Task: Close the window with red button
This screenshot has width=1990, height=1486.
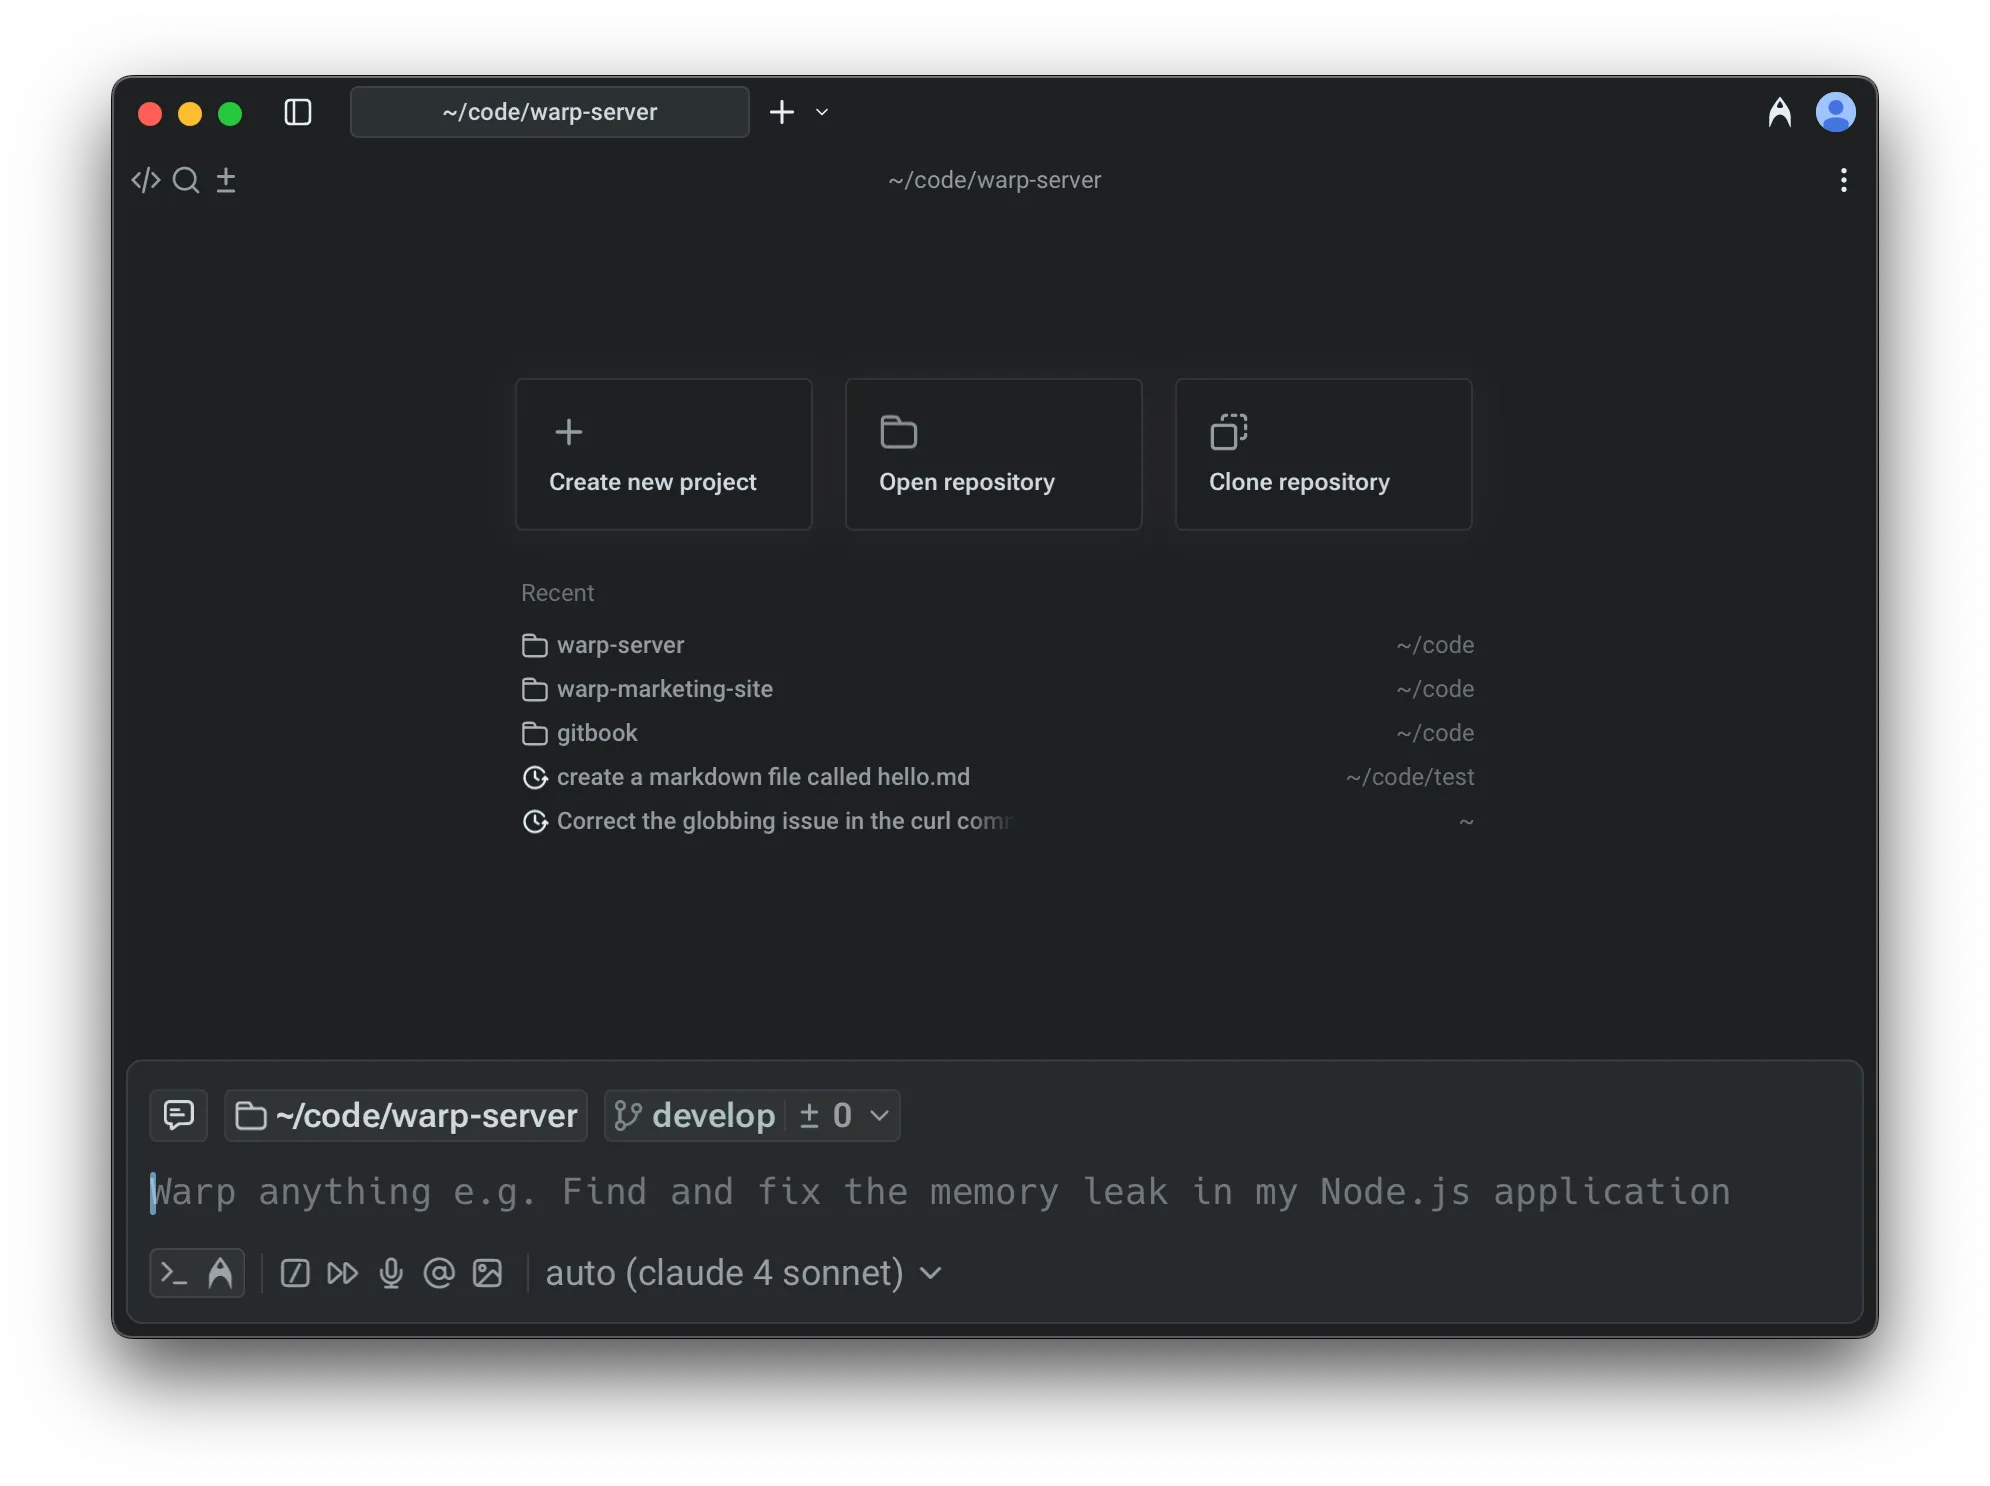Action: 150,113
